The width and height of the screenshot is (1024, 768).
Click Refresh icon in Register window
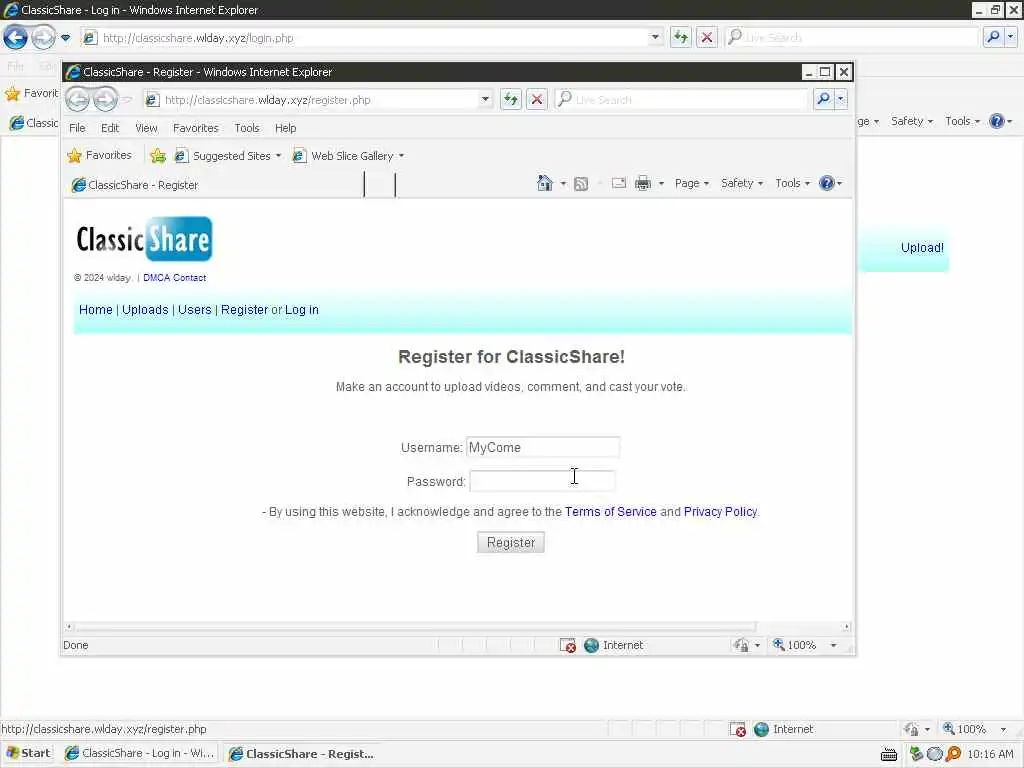point(511,99)
